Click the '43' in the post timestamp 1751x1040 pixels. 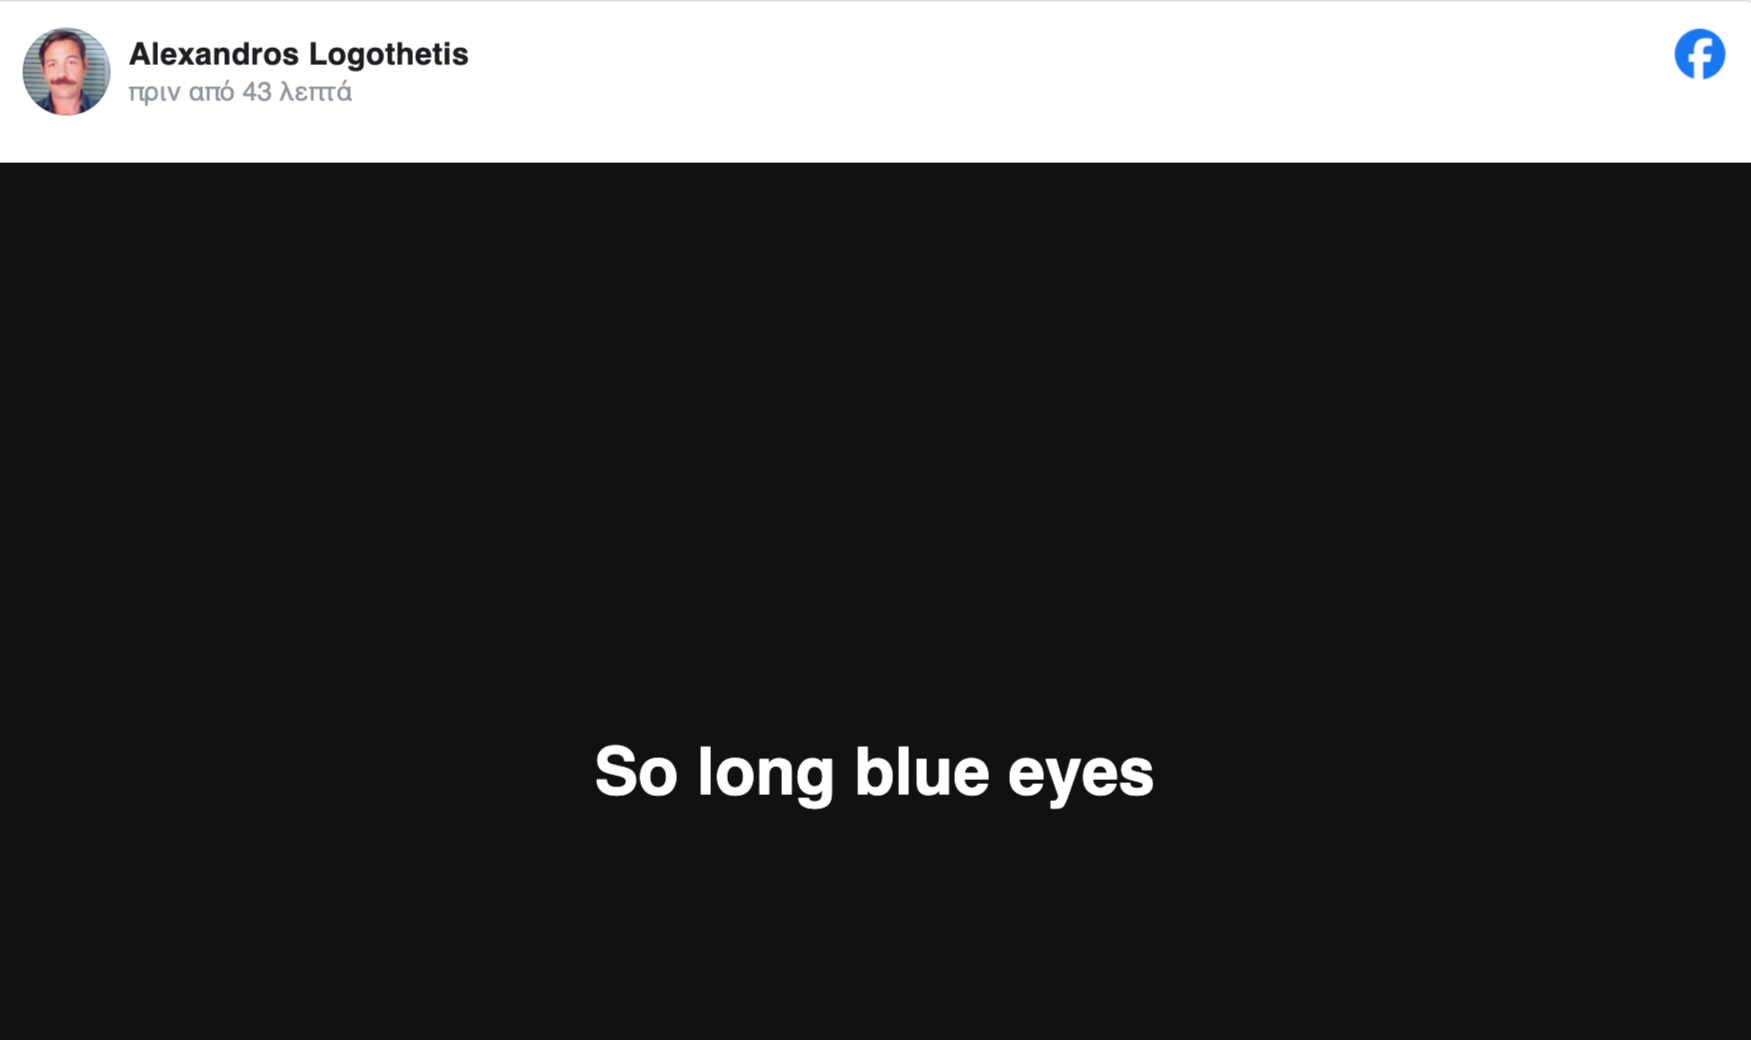[x=257, y=92]
